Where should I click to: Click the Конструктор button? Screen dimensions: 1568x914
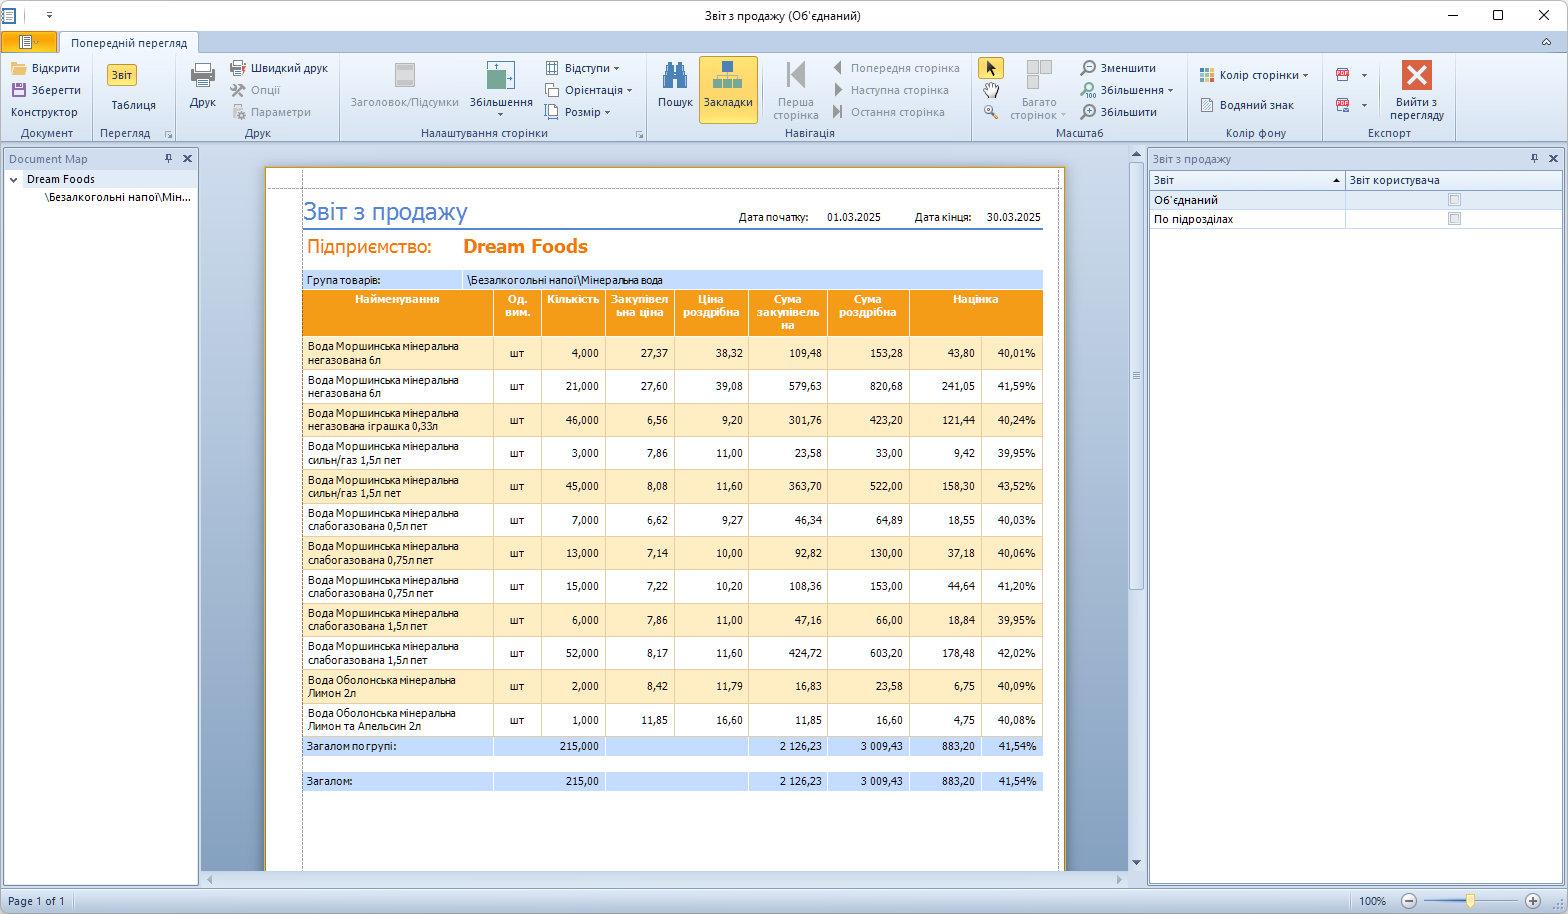coord(44,112)
